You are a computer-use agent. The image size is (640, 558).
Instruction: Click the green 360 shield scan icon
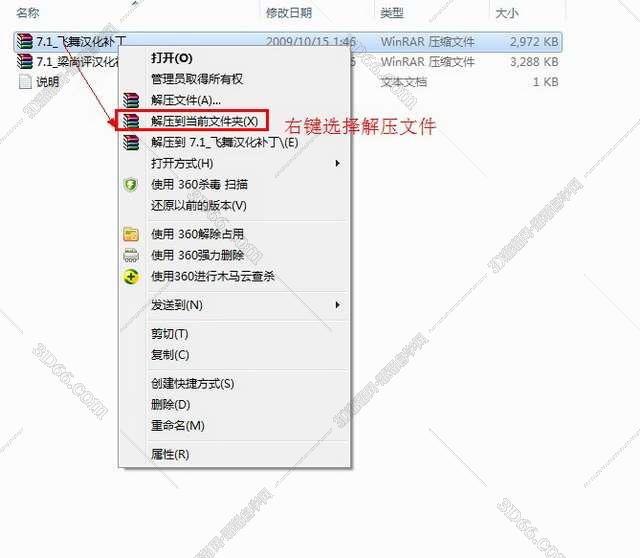tap(131, 185)
